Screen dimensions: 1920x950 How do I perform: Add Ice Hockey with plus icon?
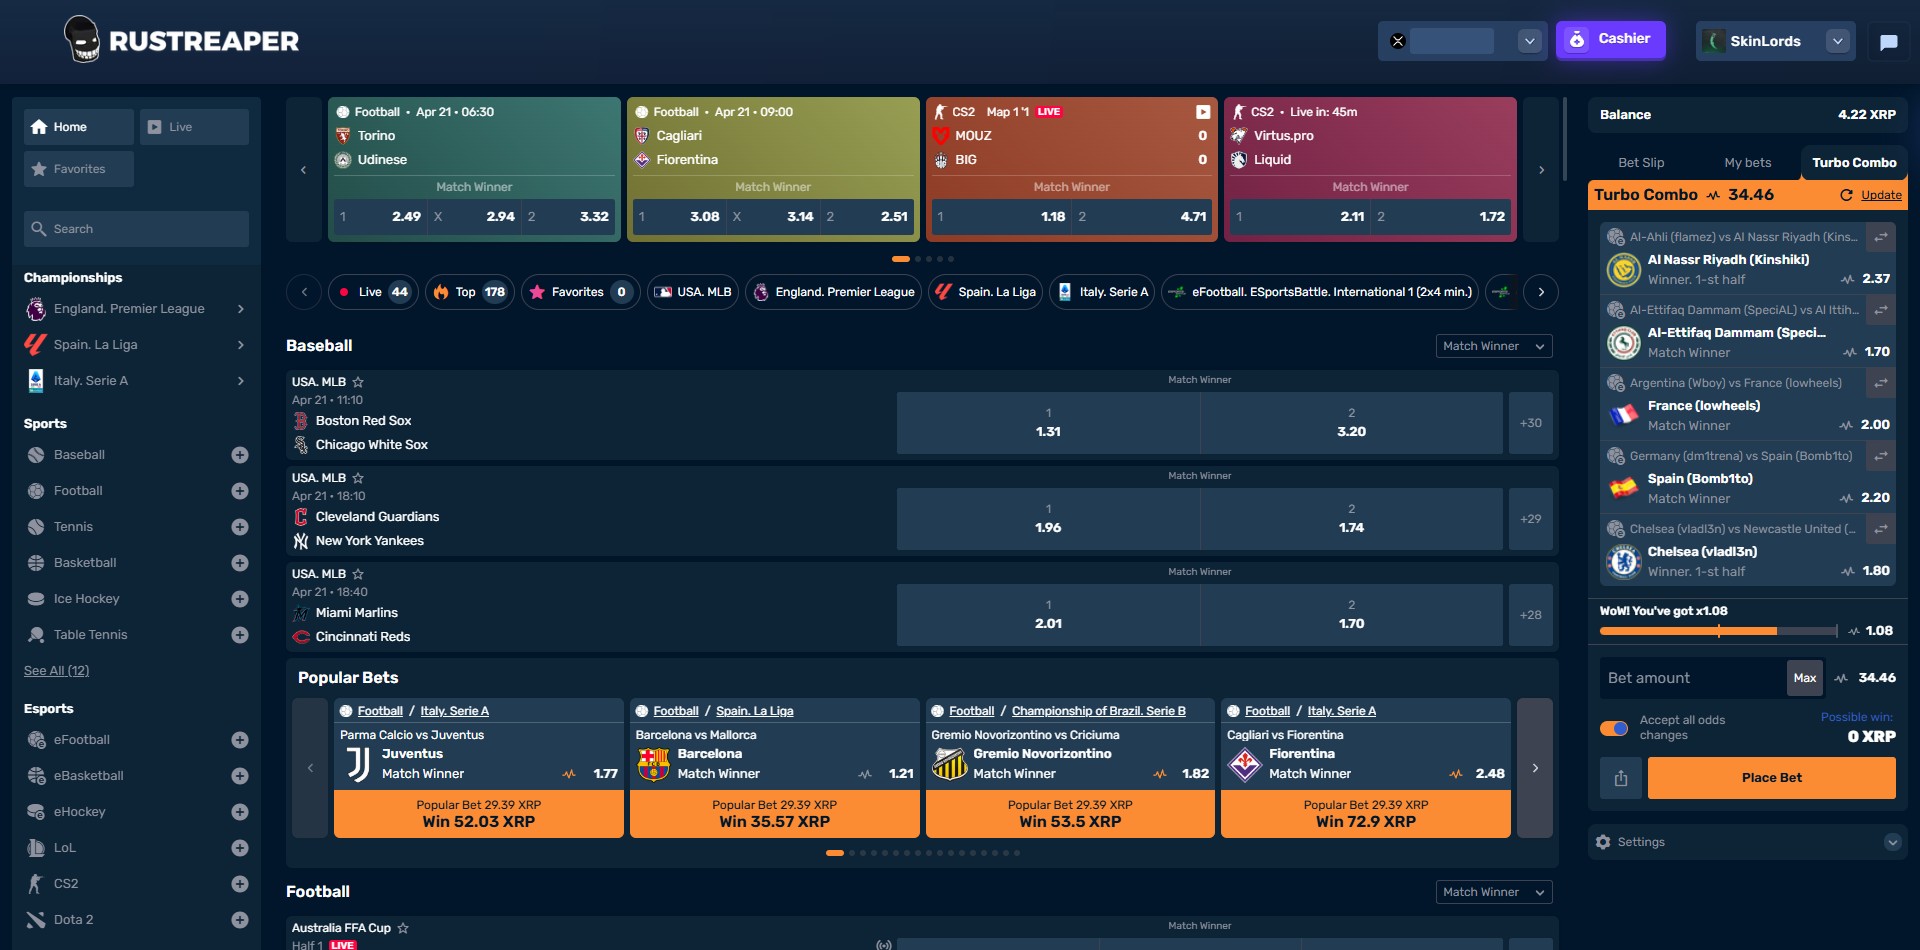[x=240, y=599]
